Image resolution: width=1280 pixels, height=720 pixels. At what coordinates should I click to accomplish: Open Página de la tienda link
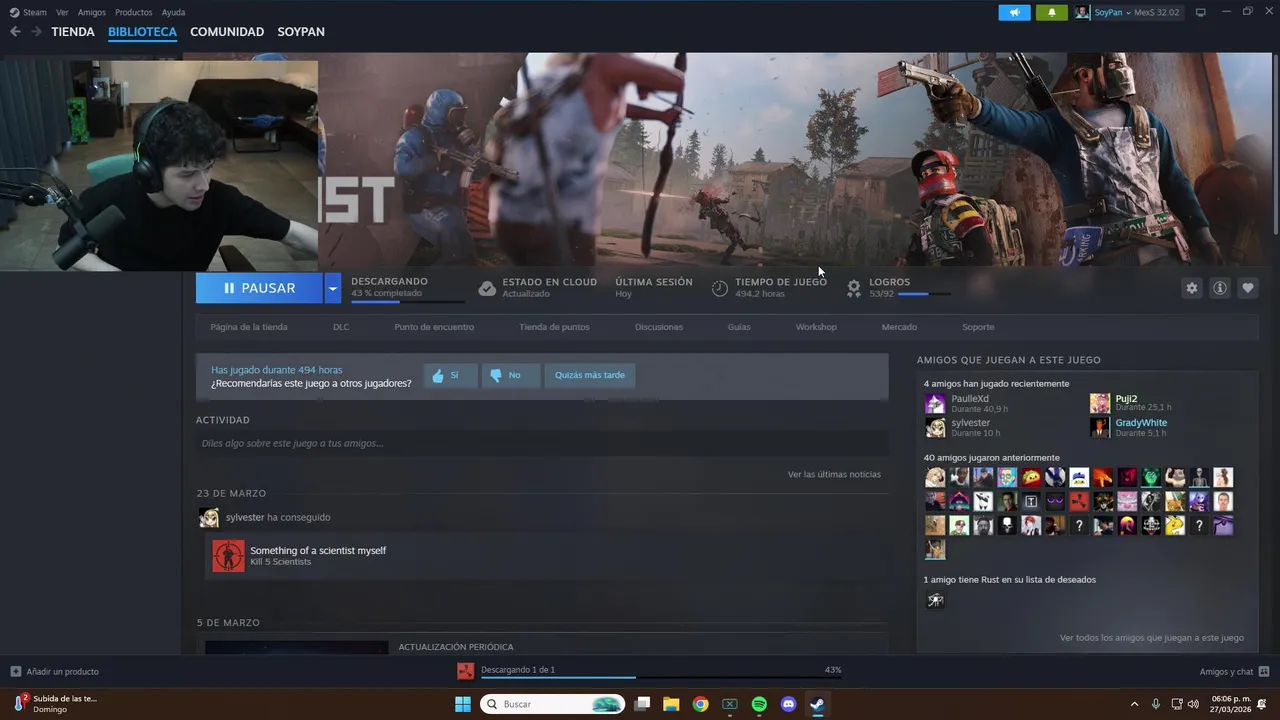tap(249, 327)
